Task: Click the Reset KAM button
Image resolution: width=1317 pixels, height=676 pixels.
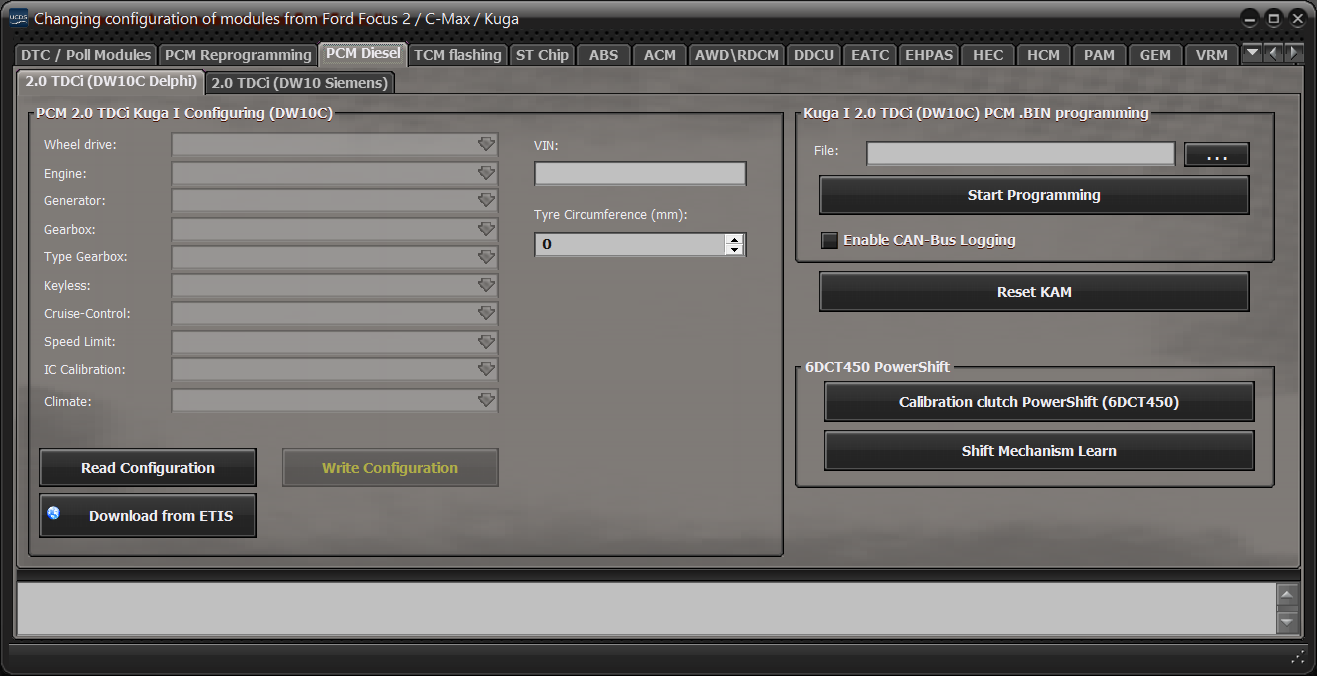Action: [x=1034, y=292]
